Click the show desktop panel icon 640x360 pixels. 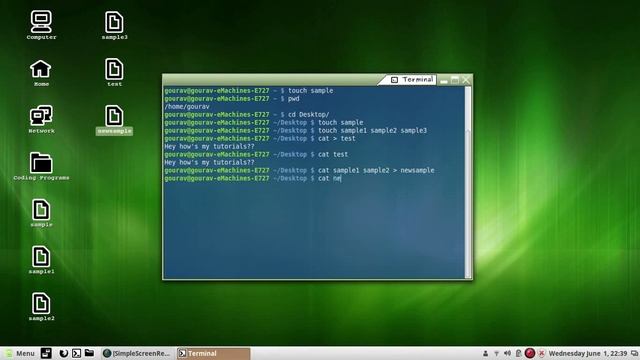(x=46, y=353)
